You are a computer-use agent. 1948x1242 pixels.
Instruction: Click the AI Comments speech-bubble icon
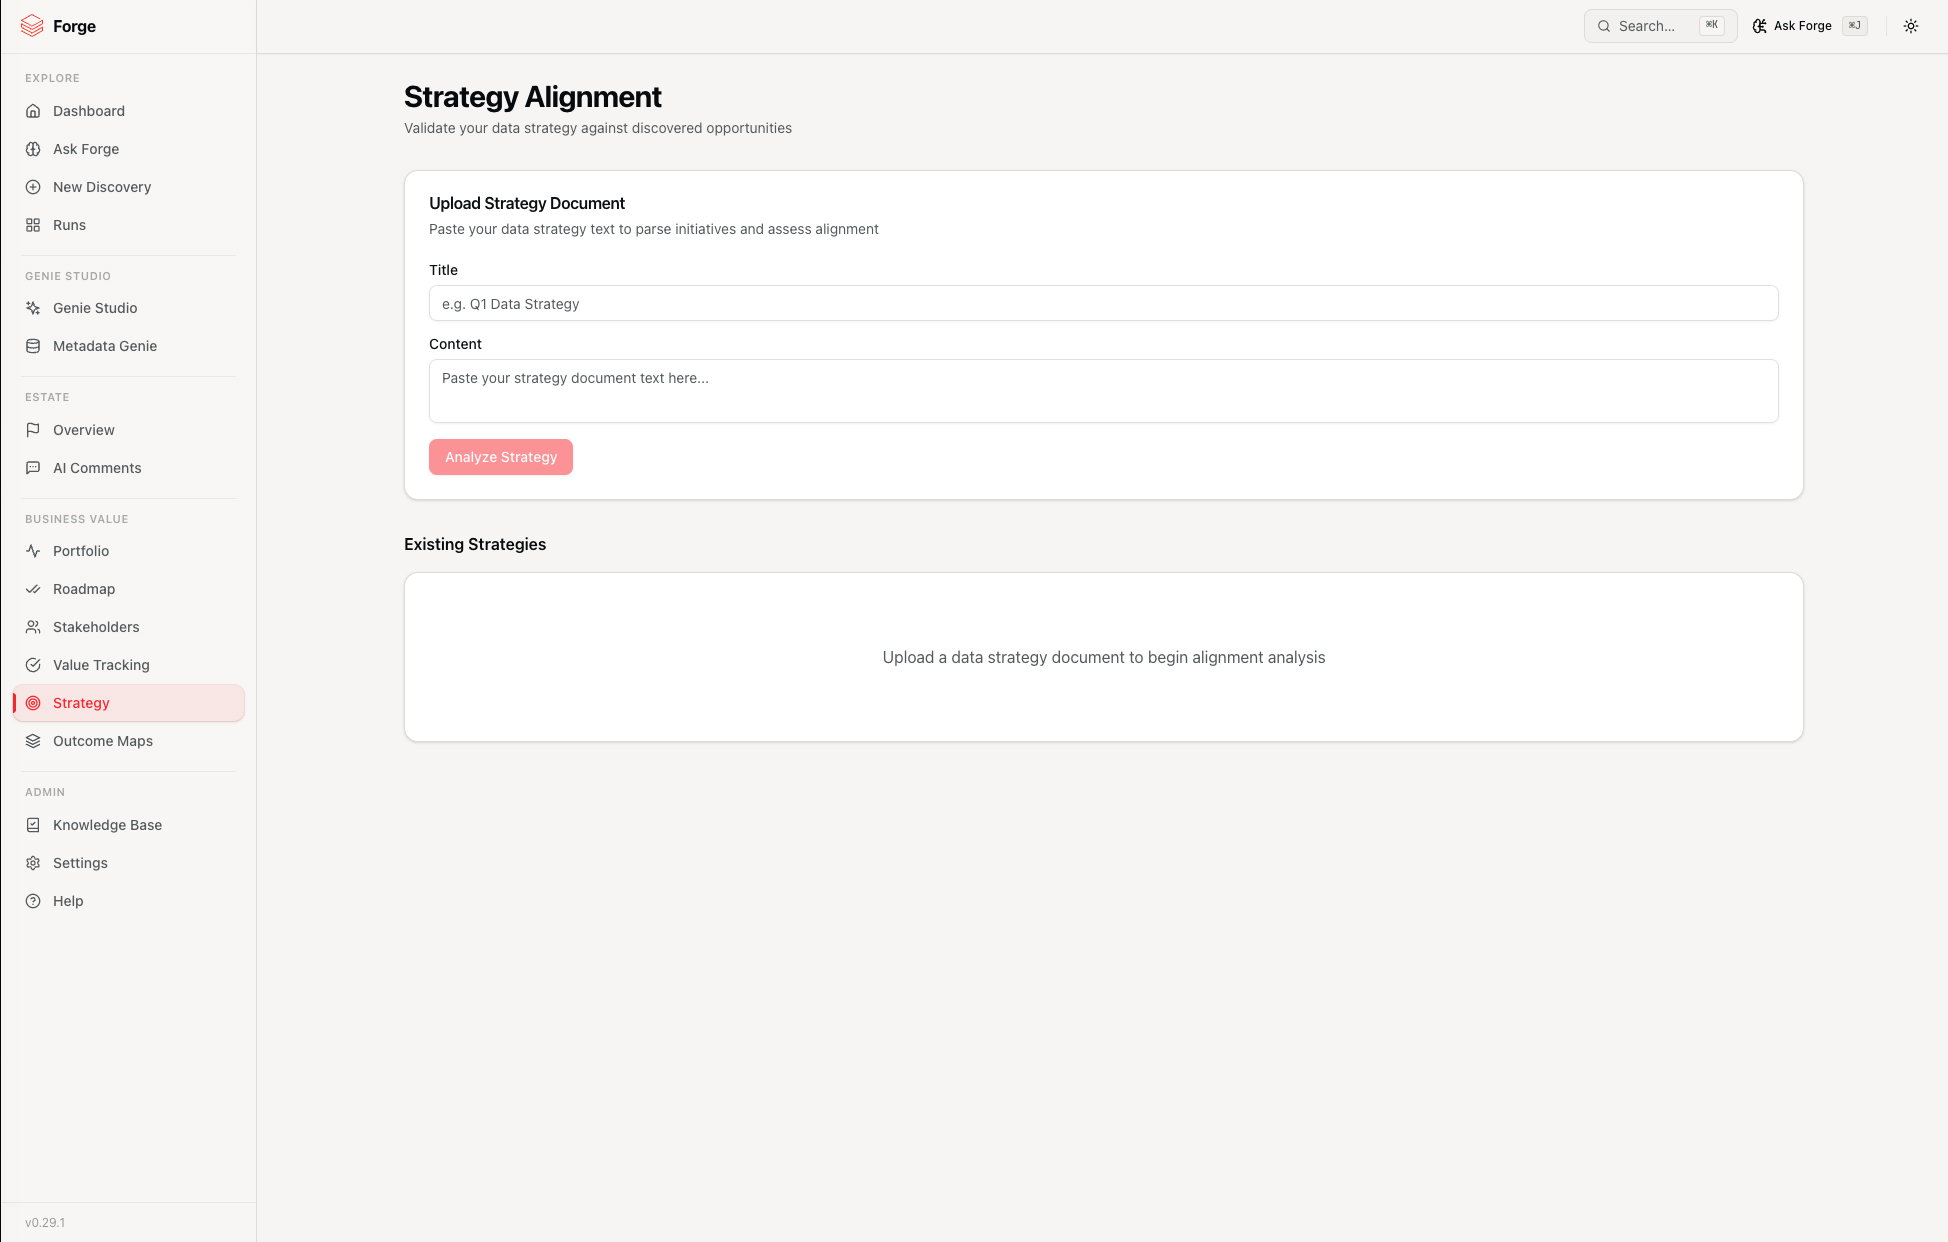click(33, 468)
